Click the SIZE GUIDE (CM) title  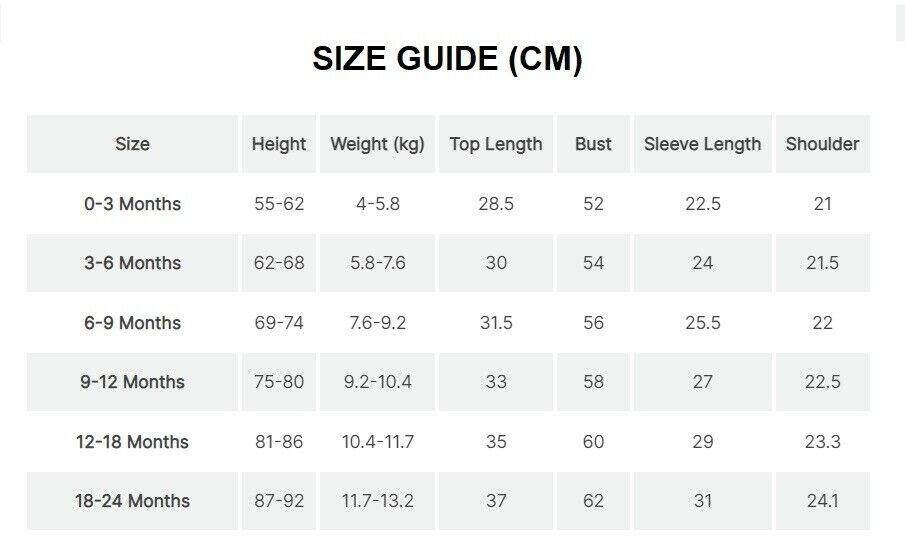(x=447, y=59)
